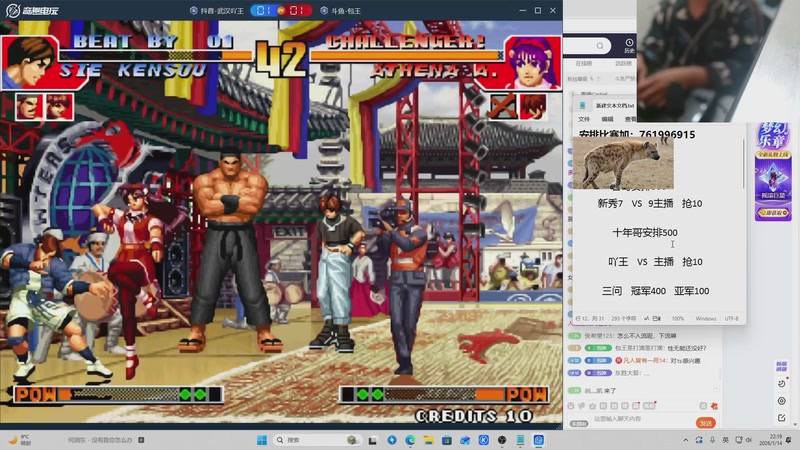Open the Notepad taskbar icon
The height and width of the screenshot is (450, 800).
(520, 440)
